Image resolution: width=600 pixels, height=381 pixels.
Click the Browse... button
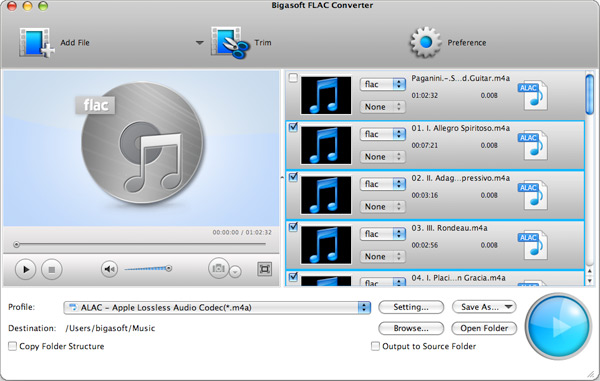click(411, 328)
